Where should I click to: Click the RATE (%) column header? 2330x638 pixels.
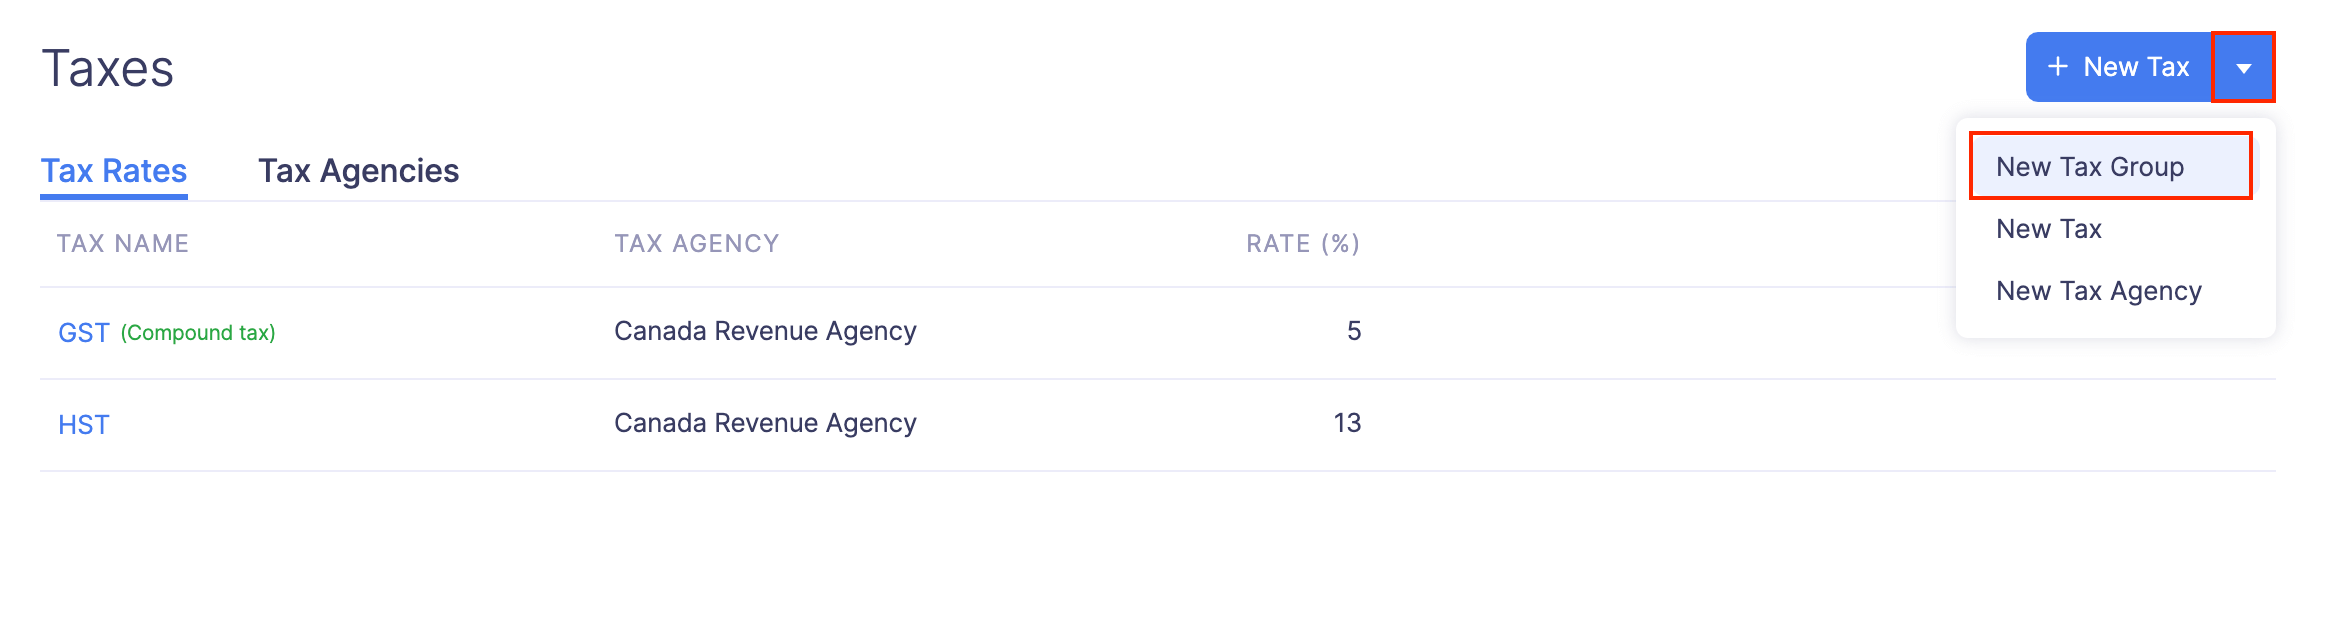click(1302, 244)
